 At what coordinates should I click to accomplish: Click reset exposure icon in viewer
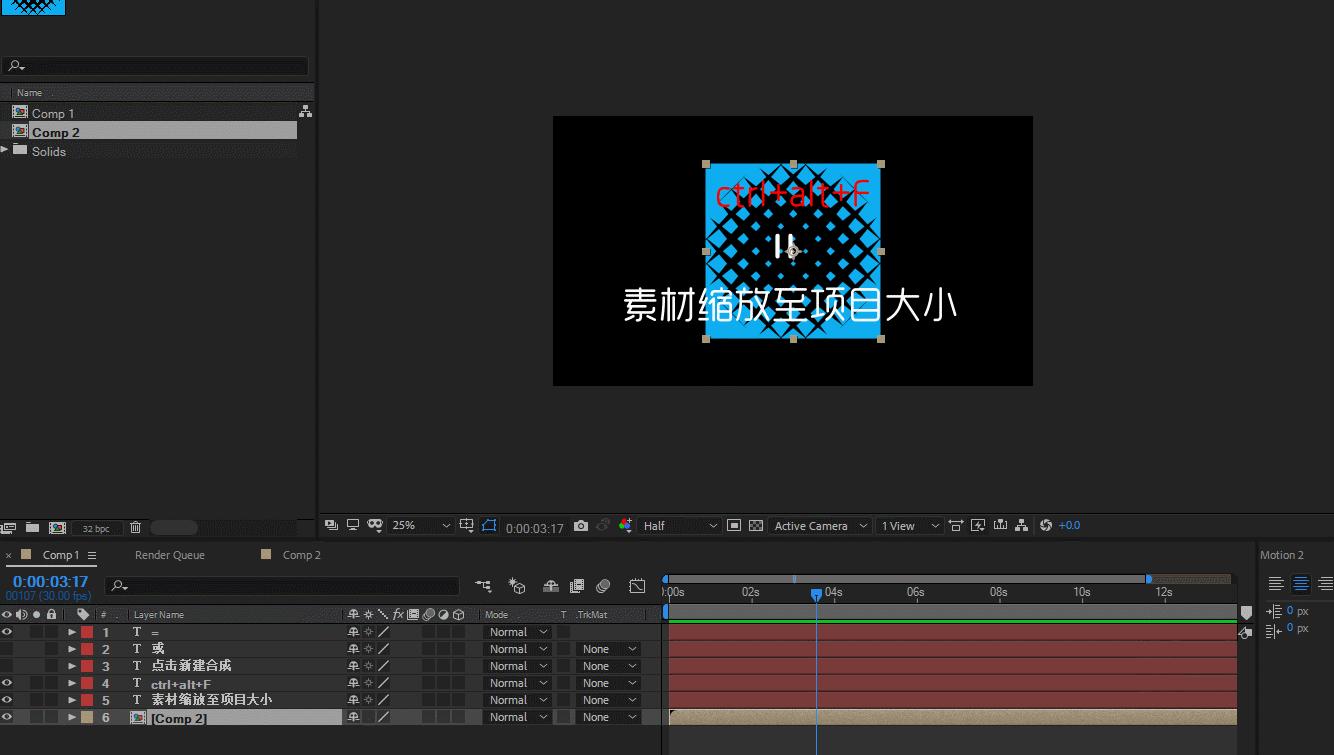coord(1046,525)
